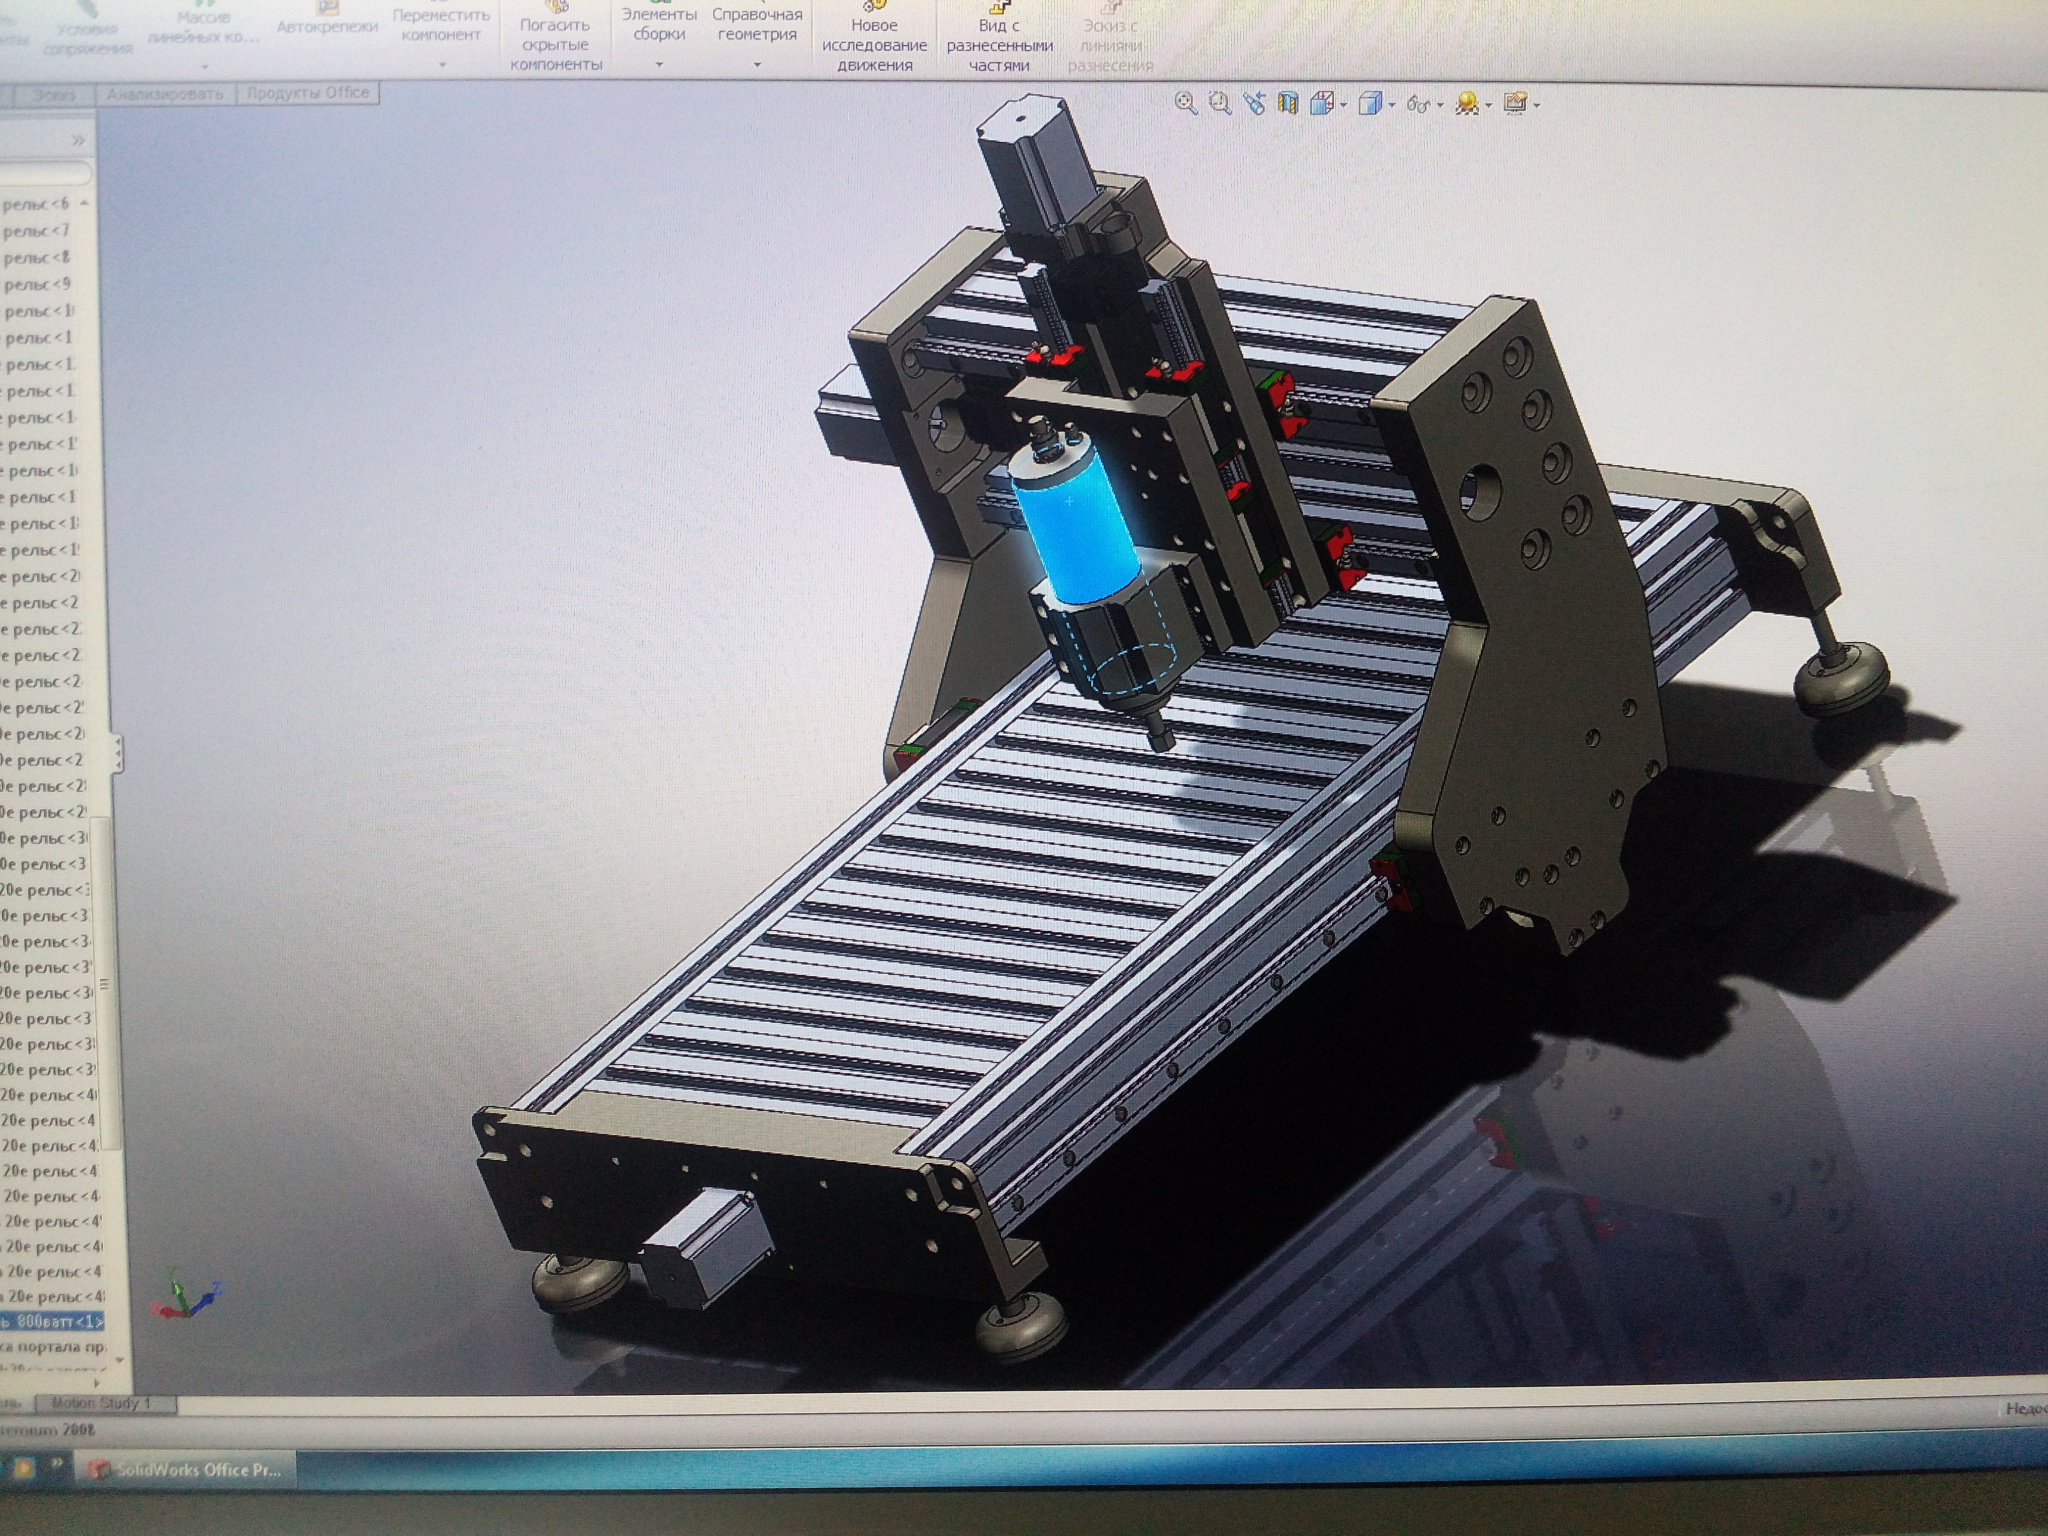The image size is (2048, 1536).
Task: Toggle the Section View icon
Action: 1288,103
